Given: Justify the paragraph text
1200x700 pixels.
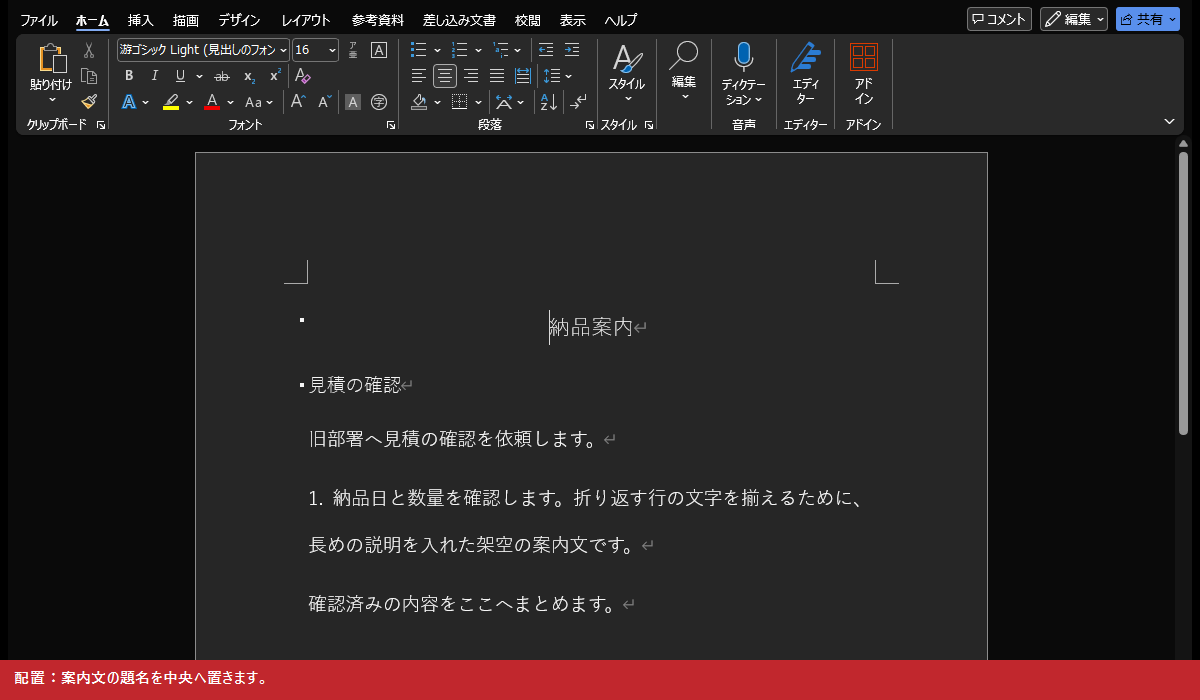Looking at the screenshot, I should coord(497,76).
